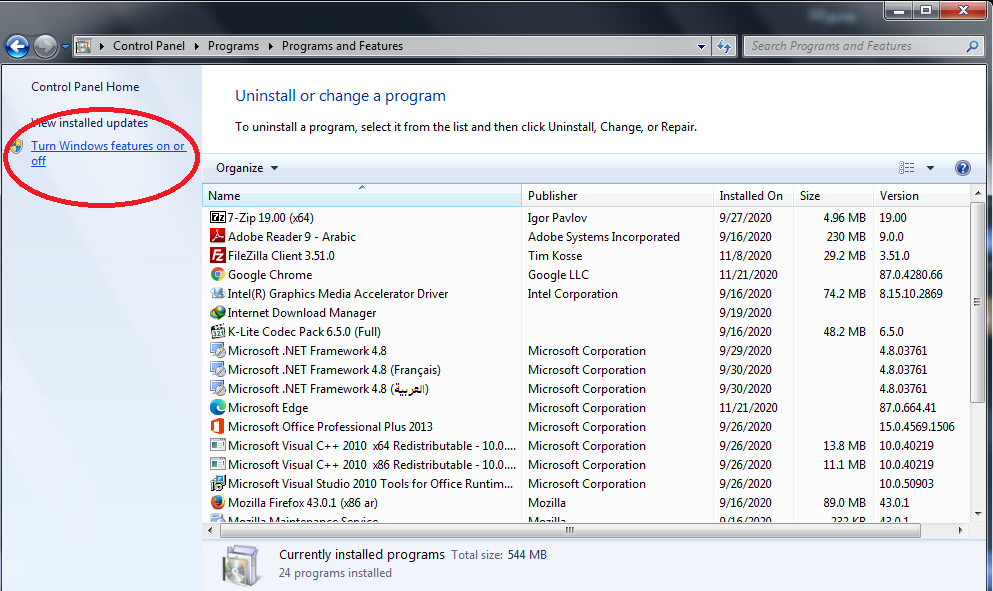Select the Mozilla Firefox 43.0.1 icon
Viewport: 993px width, 591px height.
click(x=217, y=502)
